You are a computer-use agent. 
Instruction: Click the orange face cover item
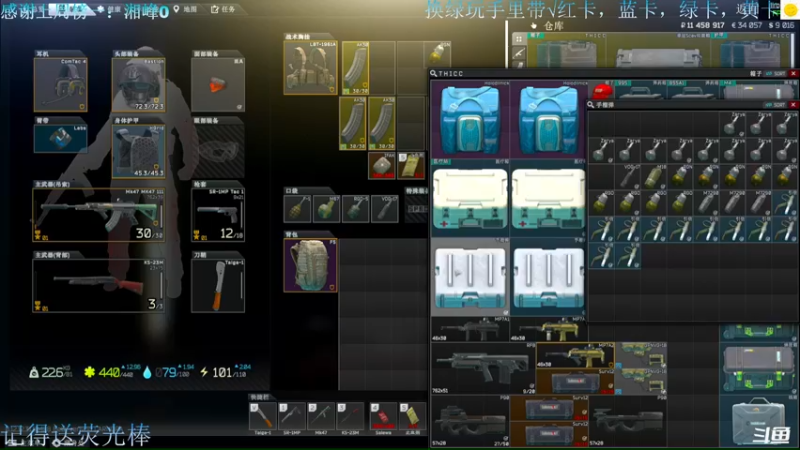pyautogui.click(x=218, y=84)
